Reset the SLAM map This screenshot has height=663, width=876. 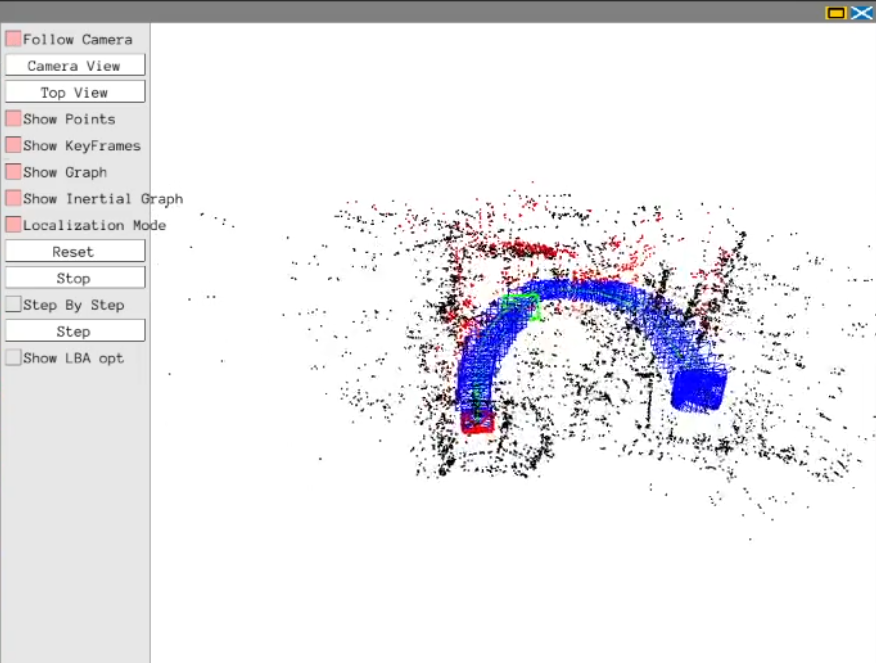[x=74, y=251]
